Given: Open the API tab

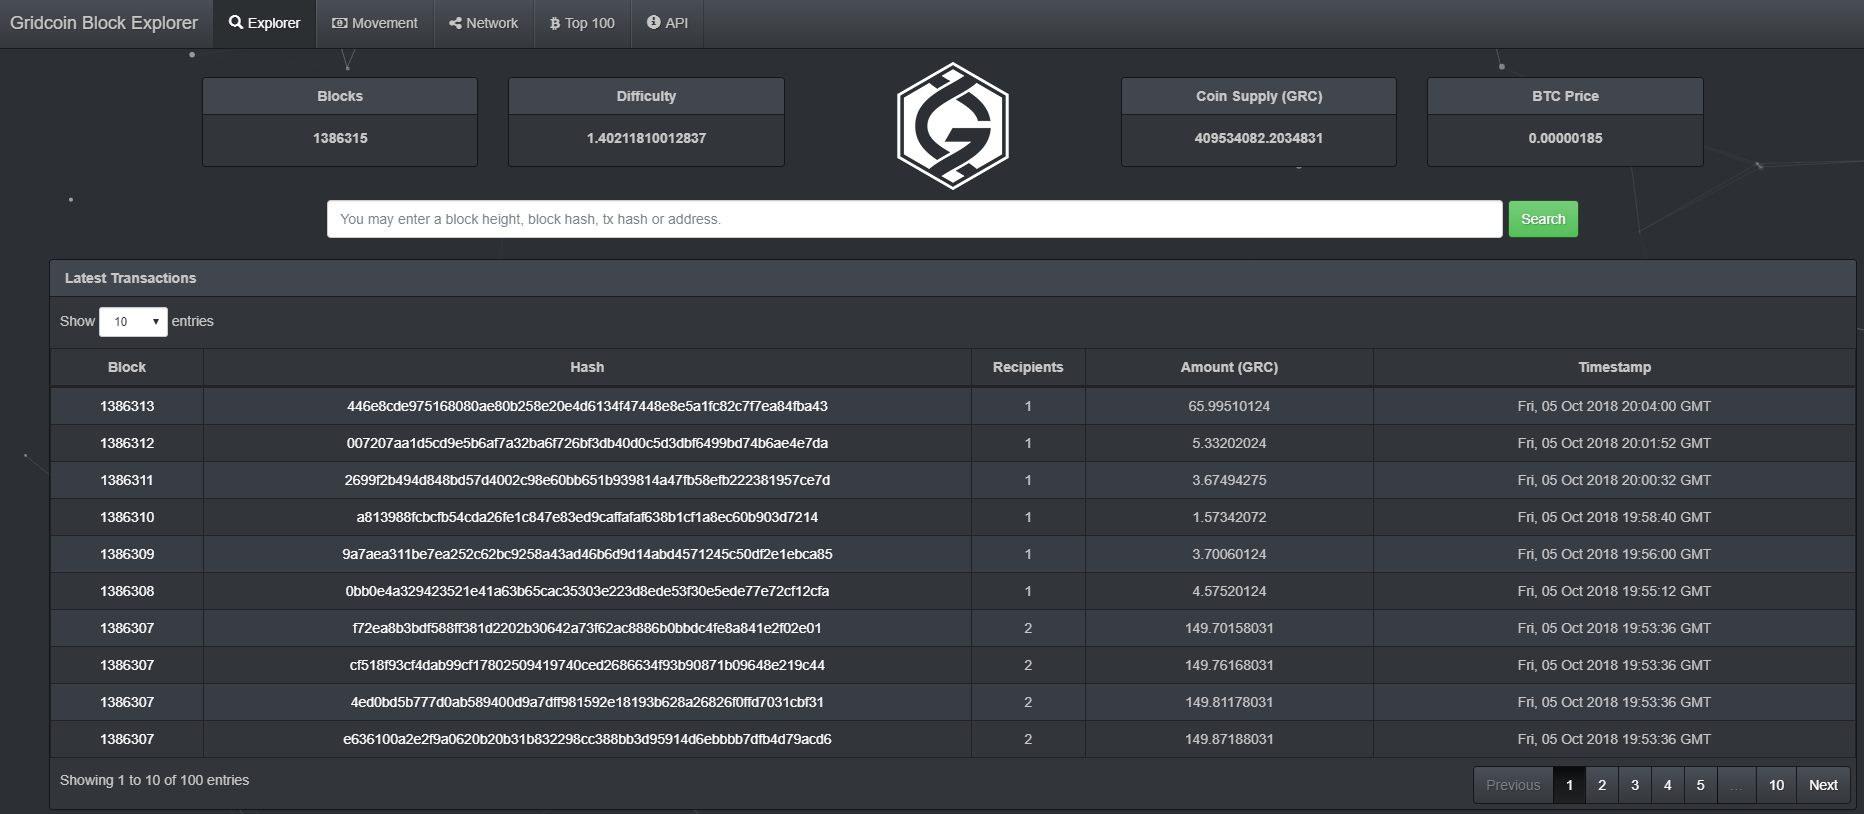Looking at the screenshot, I should 667,23.
